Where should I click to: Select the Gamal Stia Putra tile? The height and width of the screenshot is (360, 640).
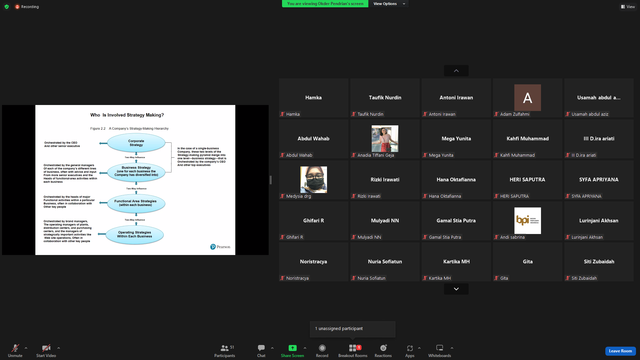[456, 221]
